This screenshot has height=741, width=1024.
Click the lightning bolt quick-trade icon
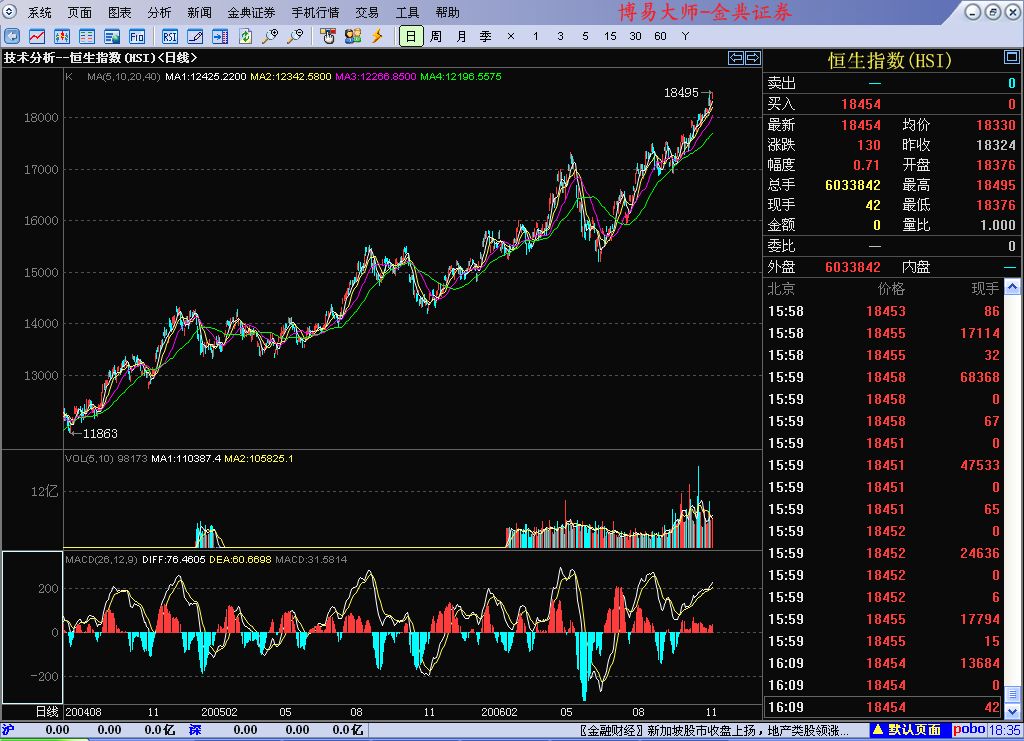(377, 36)
